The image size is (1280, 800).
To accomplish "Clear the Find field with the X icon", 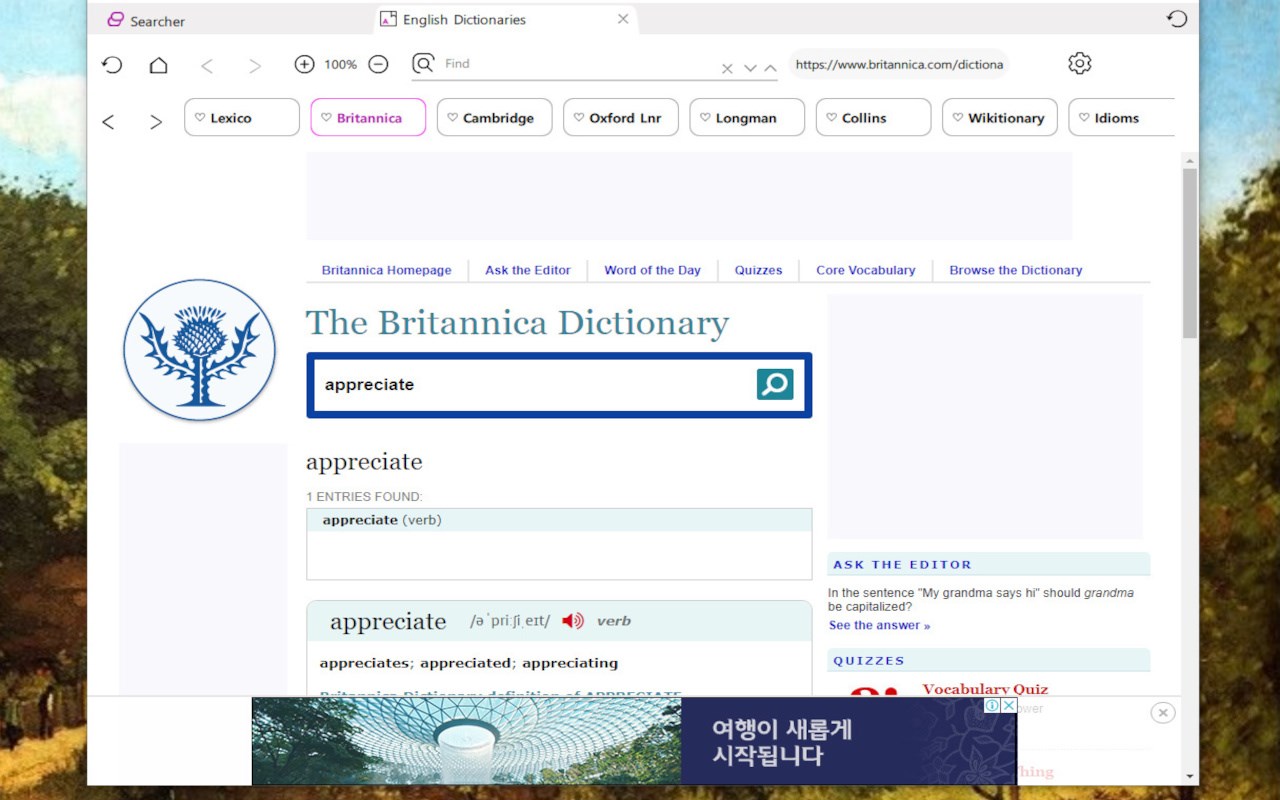I will coord(727,69).
